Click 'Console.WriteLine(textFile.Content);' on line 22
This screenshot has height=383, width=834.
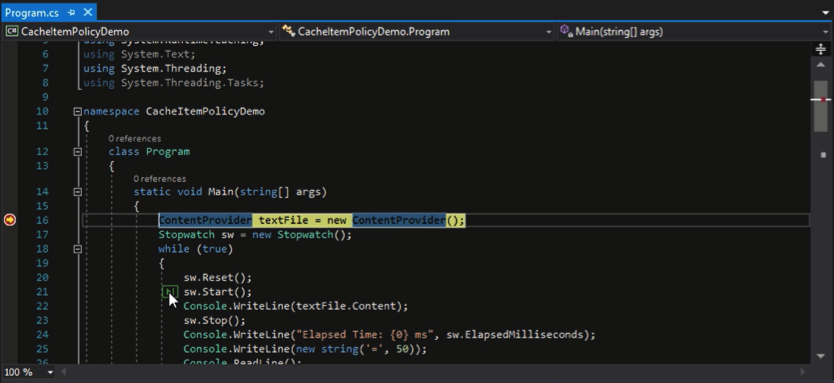[296, 306]
